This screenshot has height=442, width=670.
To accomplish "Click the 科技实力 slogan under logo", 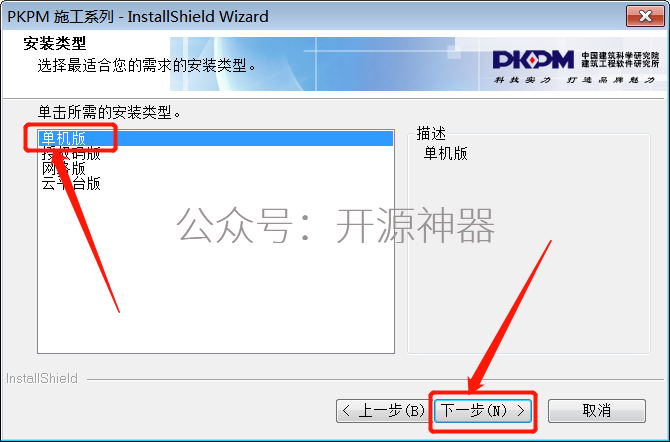I will point(523,80).
